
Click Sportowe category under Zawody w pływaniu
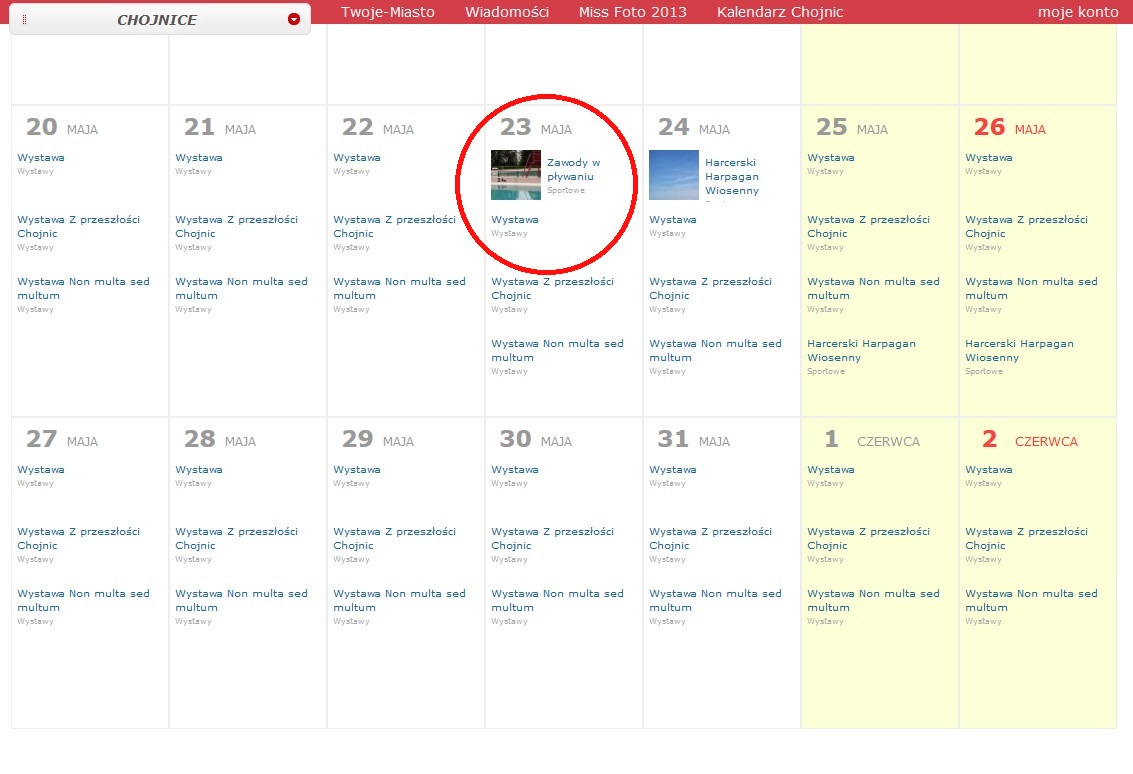pyautogui.click(x=566, y=191)
